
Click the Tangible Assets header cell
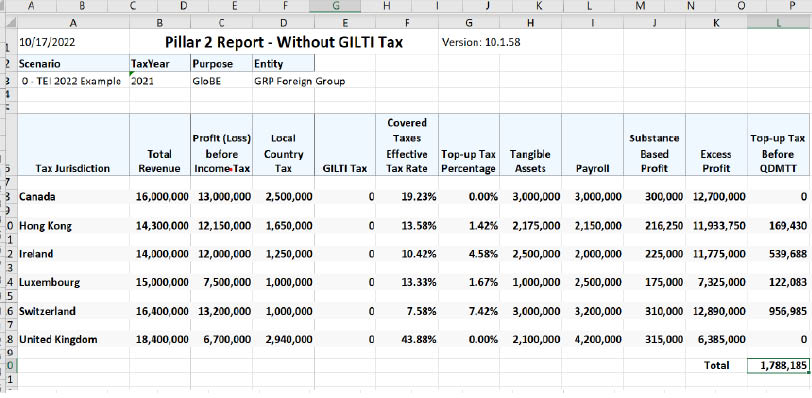pos(530,145)
